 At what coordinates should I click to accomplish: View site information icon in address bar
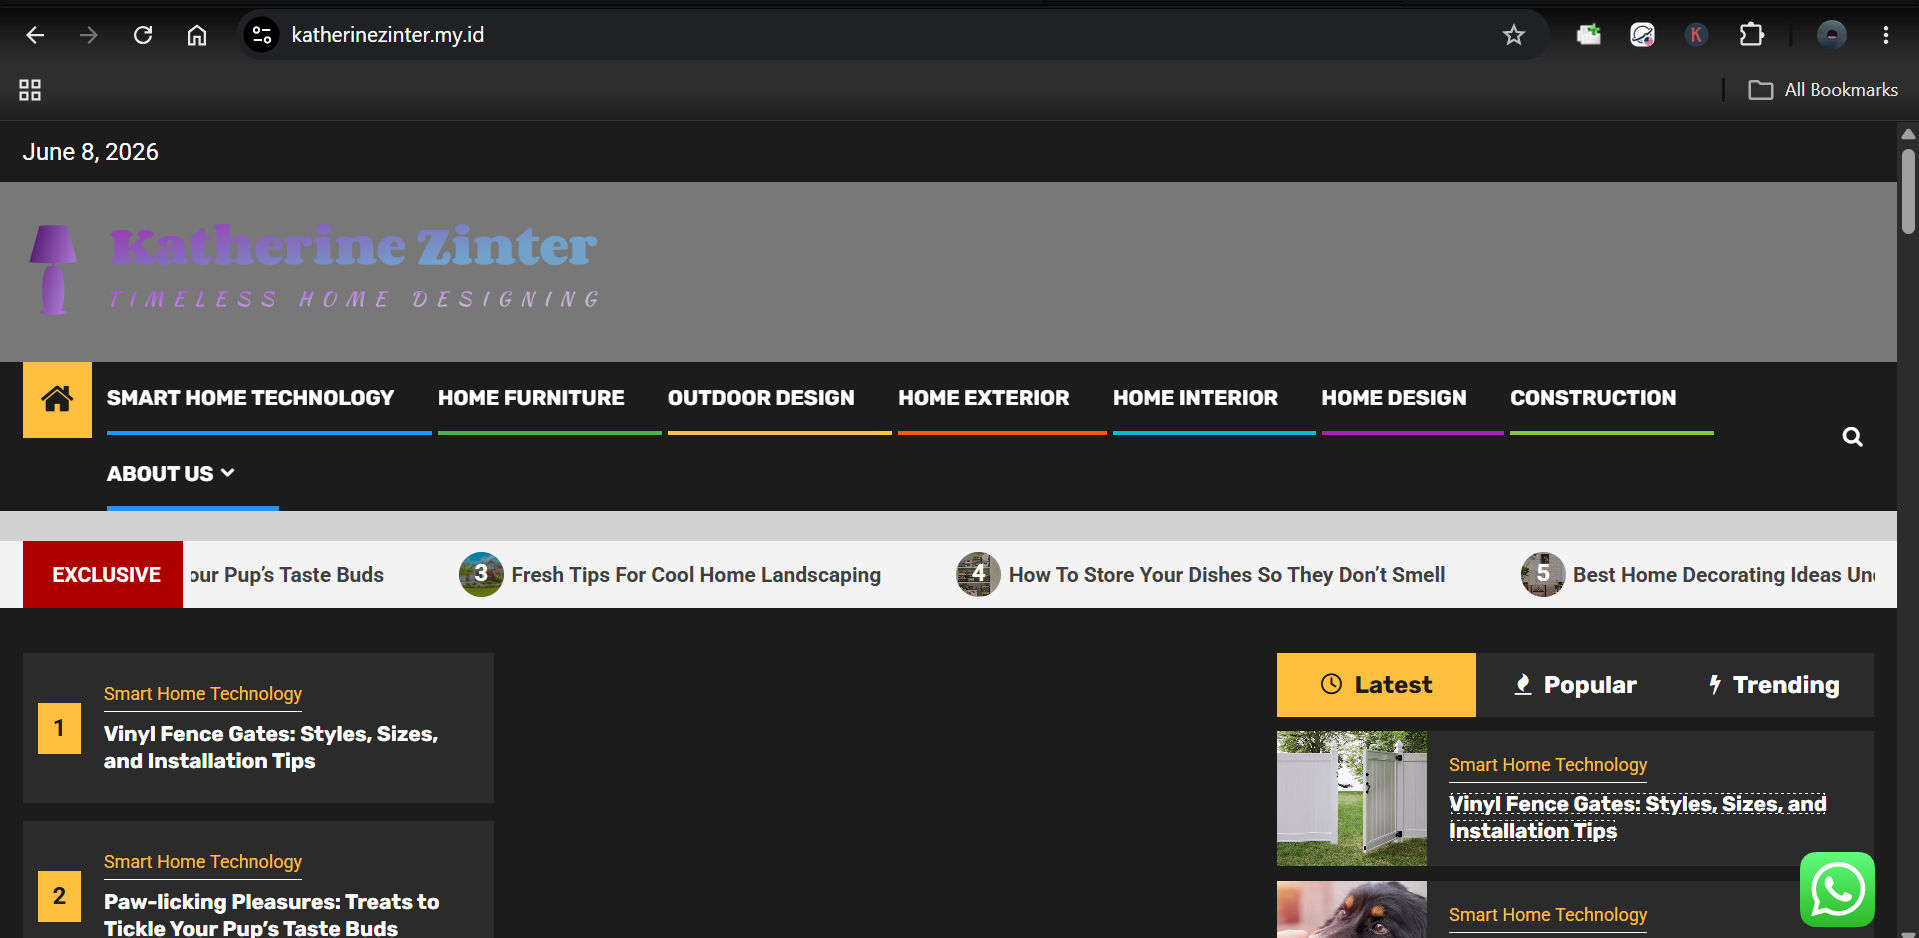click(x=262, y=35)
